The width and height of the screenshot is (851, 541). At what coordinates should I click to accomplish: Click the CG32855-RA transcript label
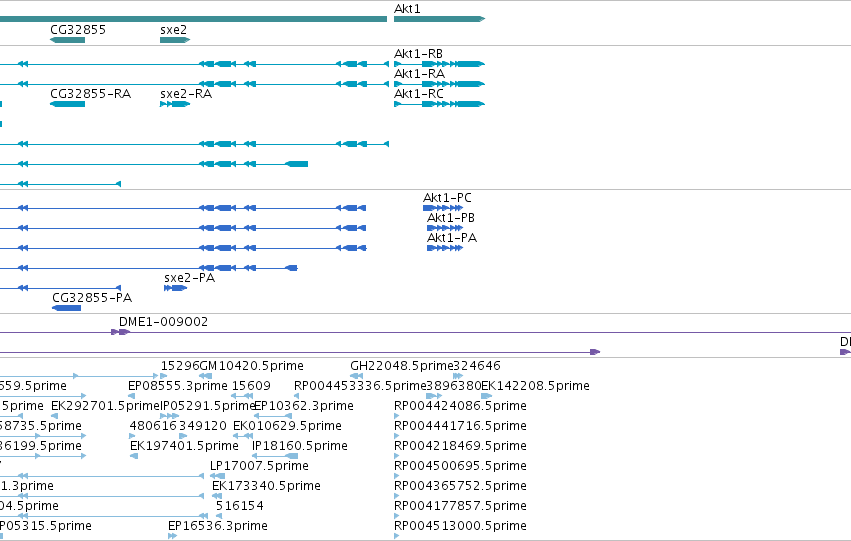(x=90, y=94)
